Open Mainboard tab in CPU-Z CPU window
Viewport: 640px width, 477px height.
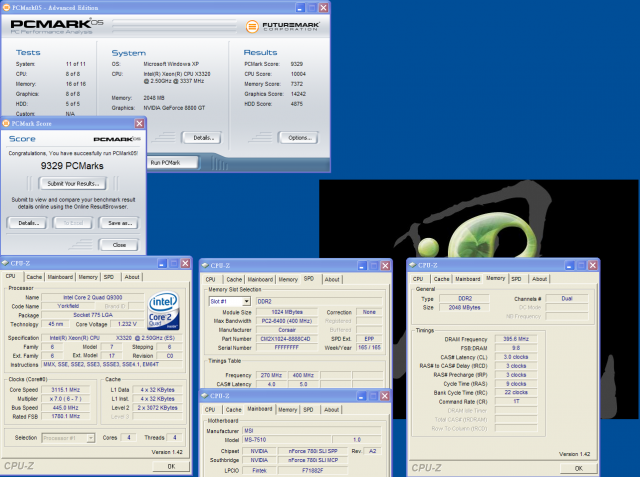tap(60, 277)
